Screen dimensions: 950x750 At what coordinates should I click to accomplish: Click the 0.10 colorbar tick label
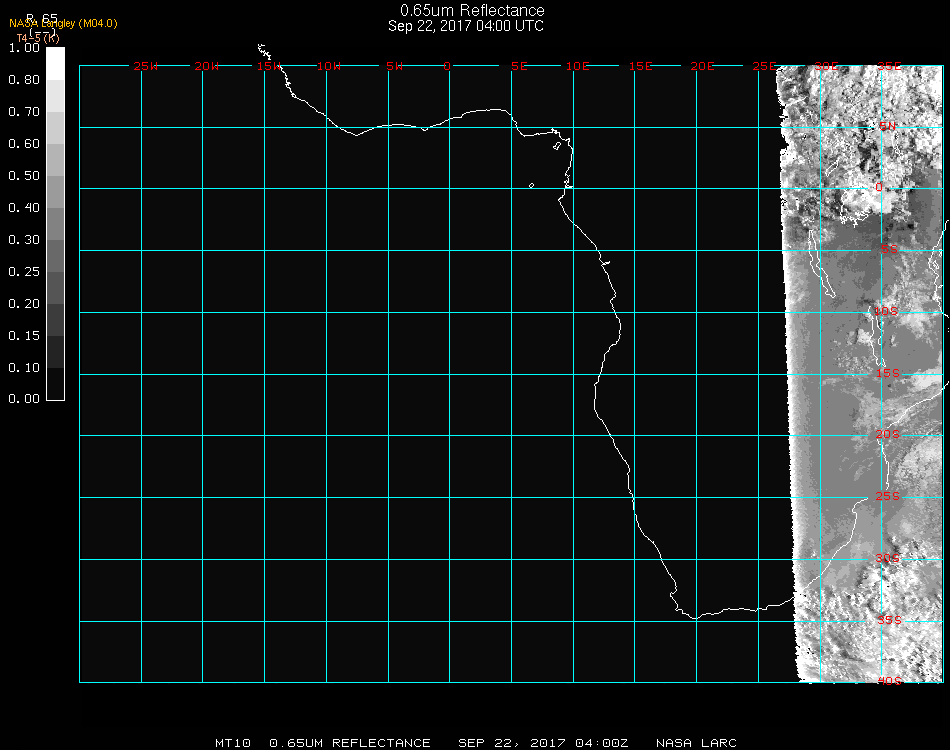coord(24,368)
